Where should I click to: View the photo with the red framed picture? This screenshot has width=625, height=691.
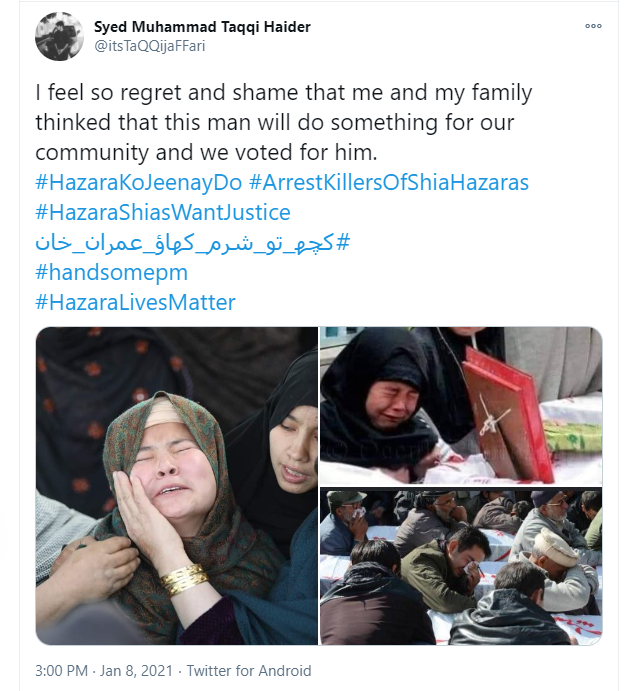(x=461, y=406)
